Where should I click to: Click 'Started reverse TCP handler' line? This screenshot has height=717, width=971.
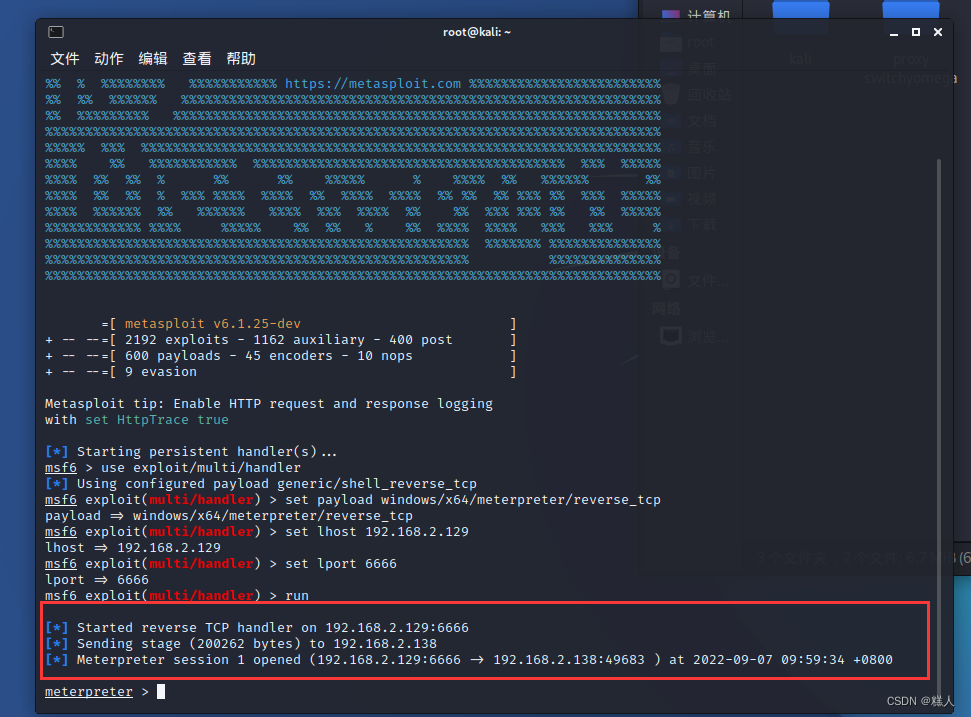point(257,628)
